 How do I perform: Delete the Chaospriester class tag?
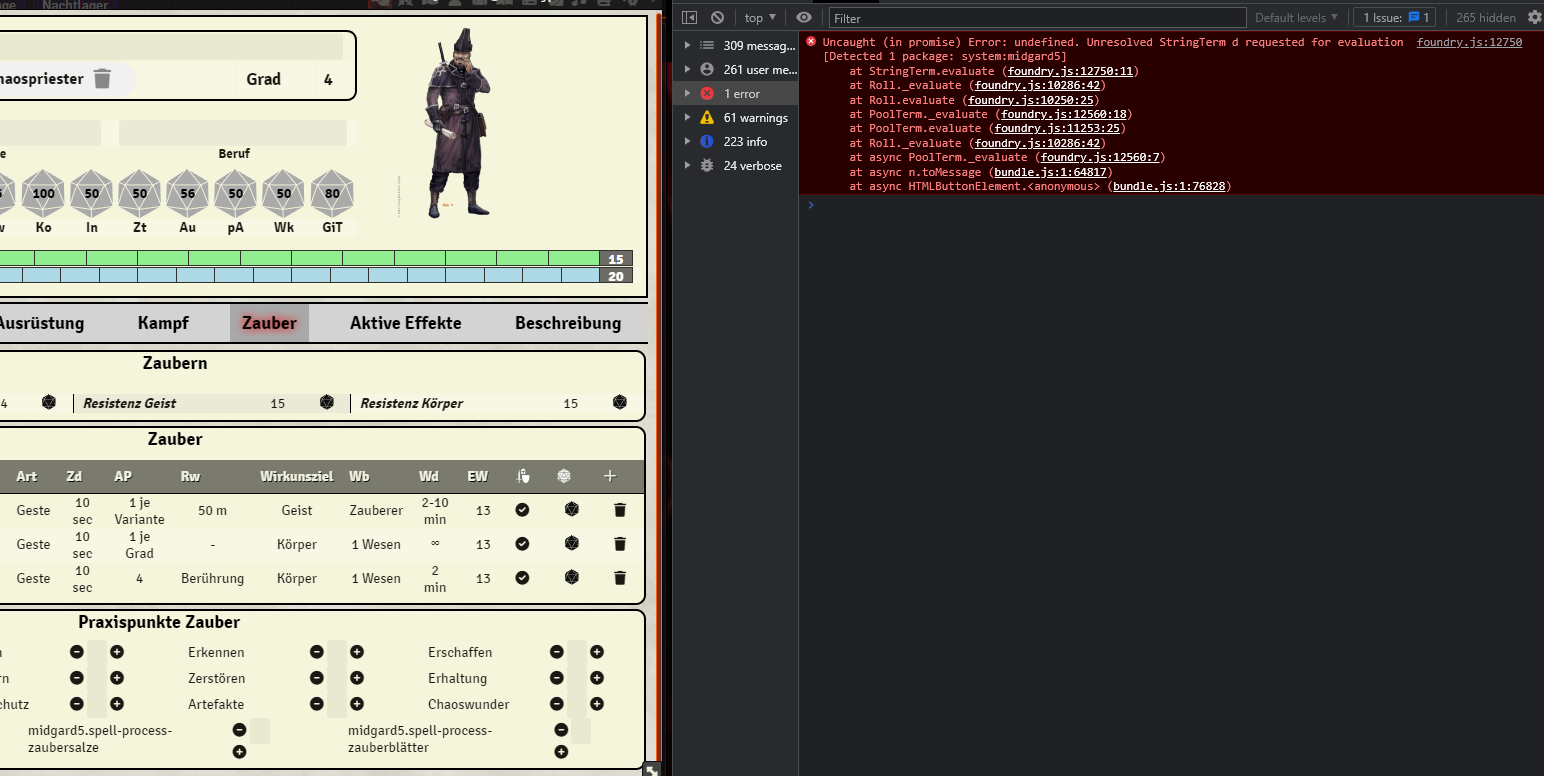point(102,79)
